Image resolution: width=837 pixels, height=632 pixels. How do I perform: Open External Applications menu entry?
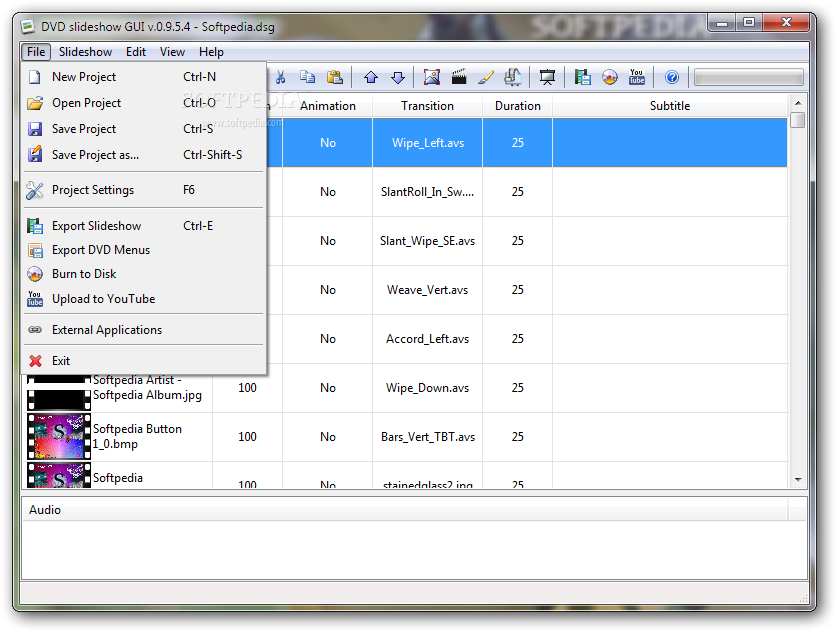tap(144, 330)
